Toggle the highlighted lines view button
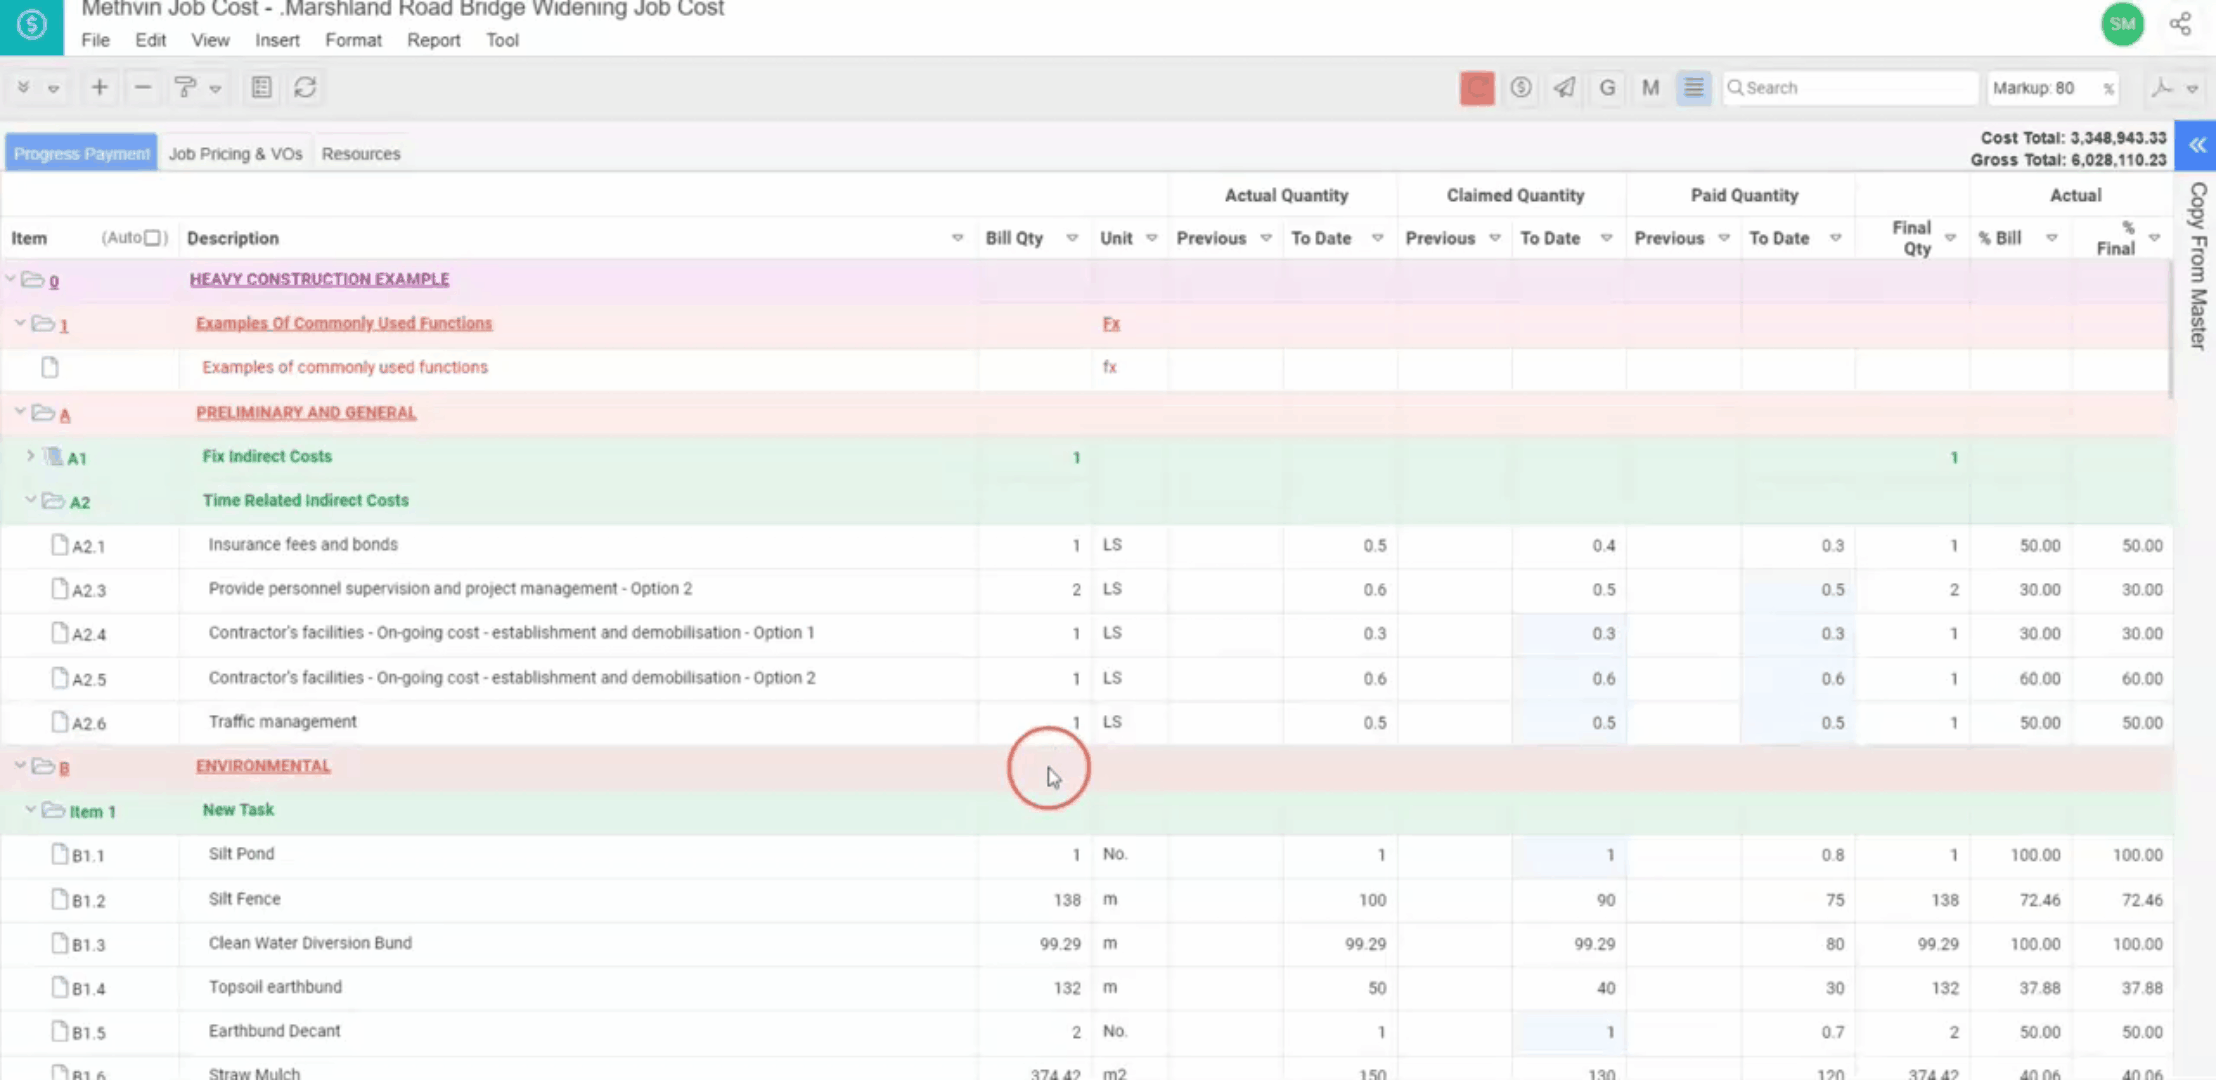 (1694, 88)
